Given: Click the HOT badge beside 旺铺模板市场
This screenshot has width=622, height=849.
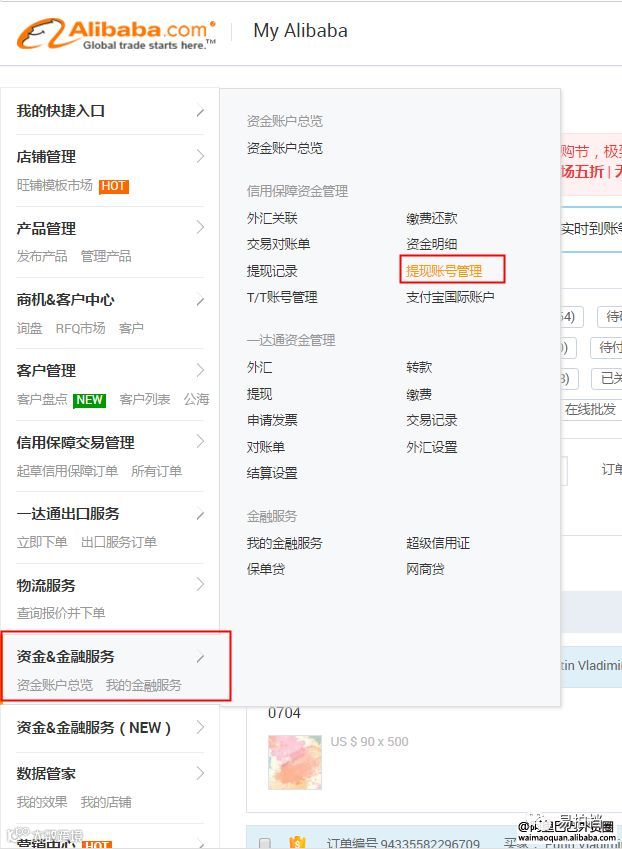Looking at the screenshot, I should tap(114, 186).
